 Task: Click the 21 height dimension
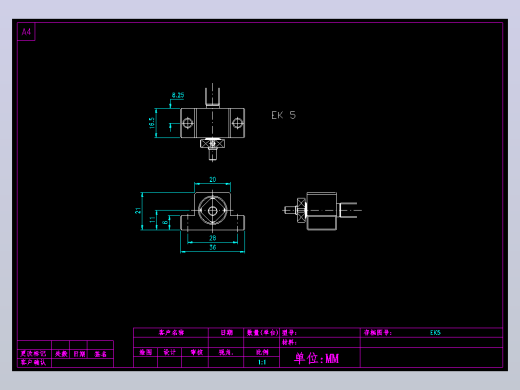138,211
